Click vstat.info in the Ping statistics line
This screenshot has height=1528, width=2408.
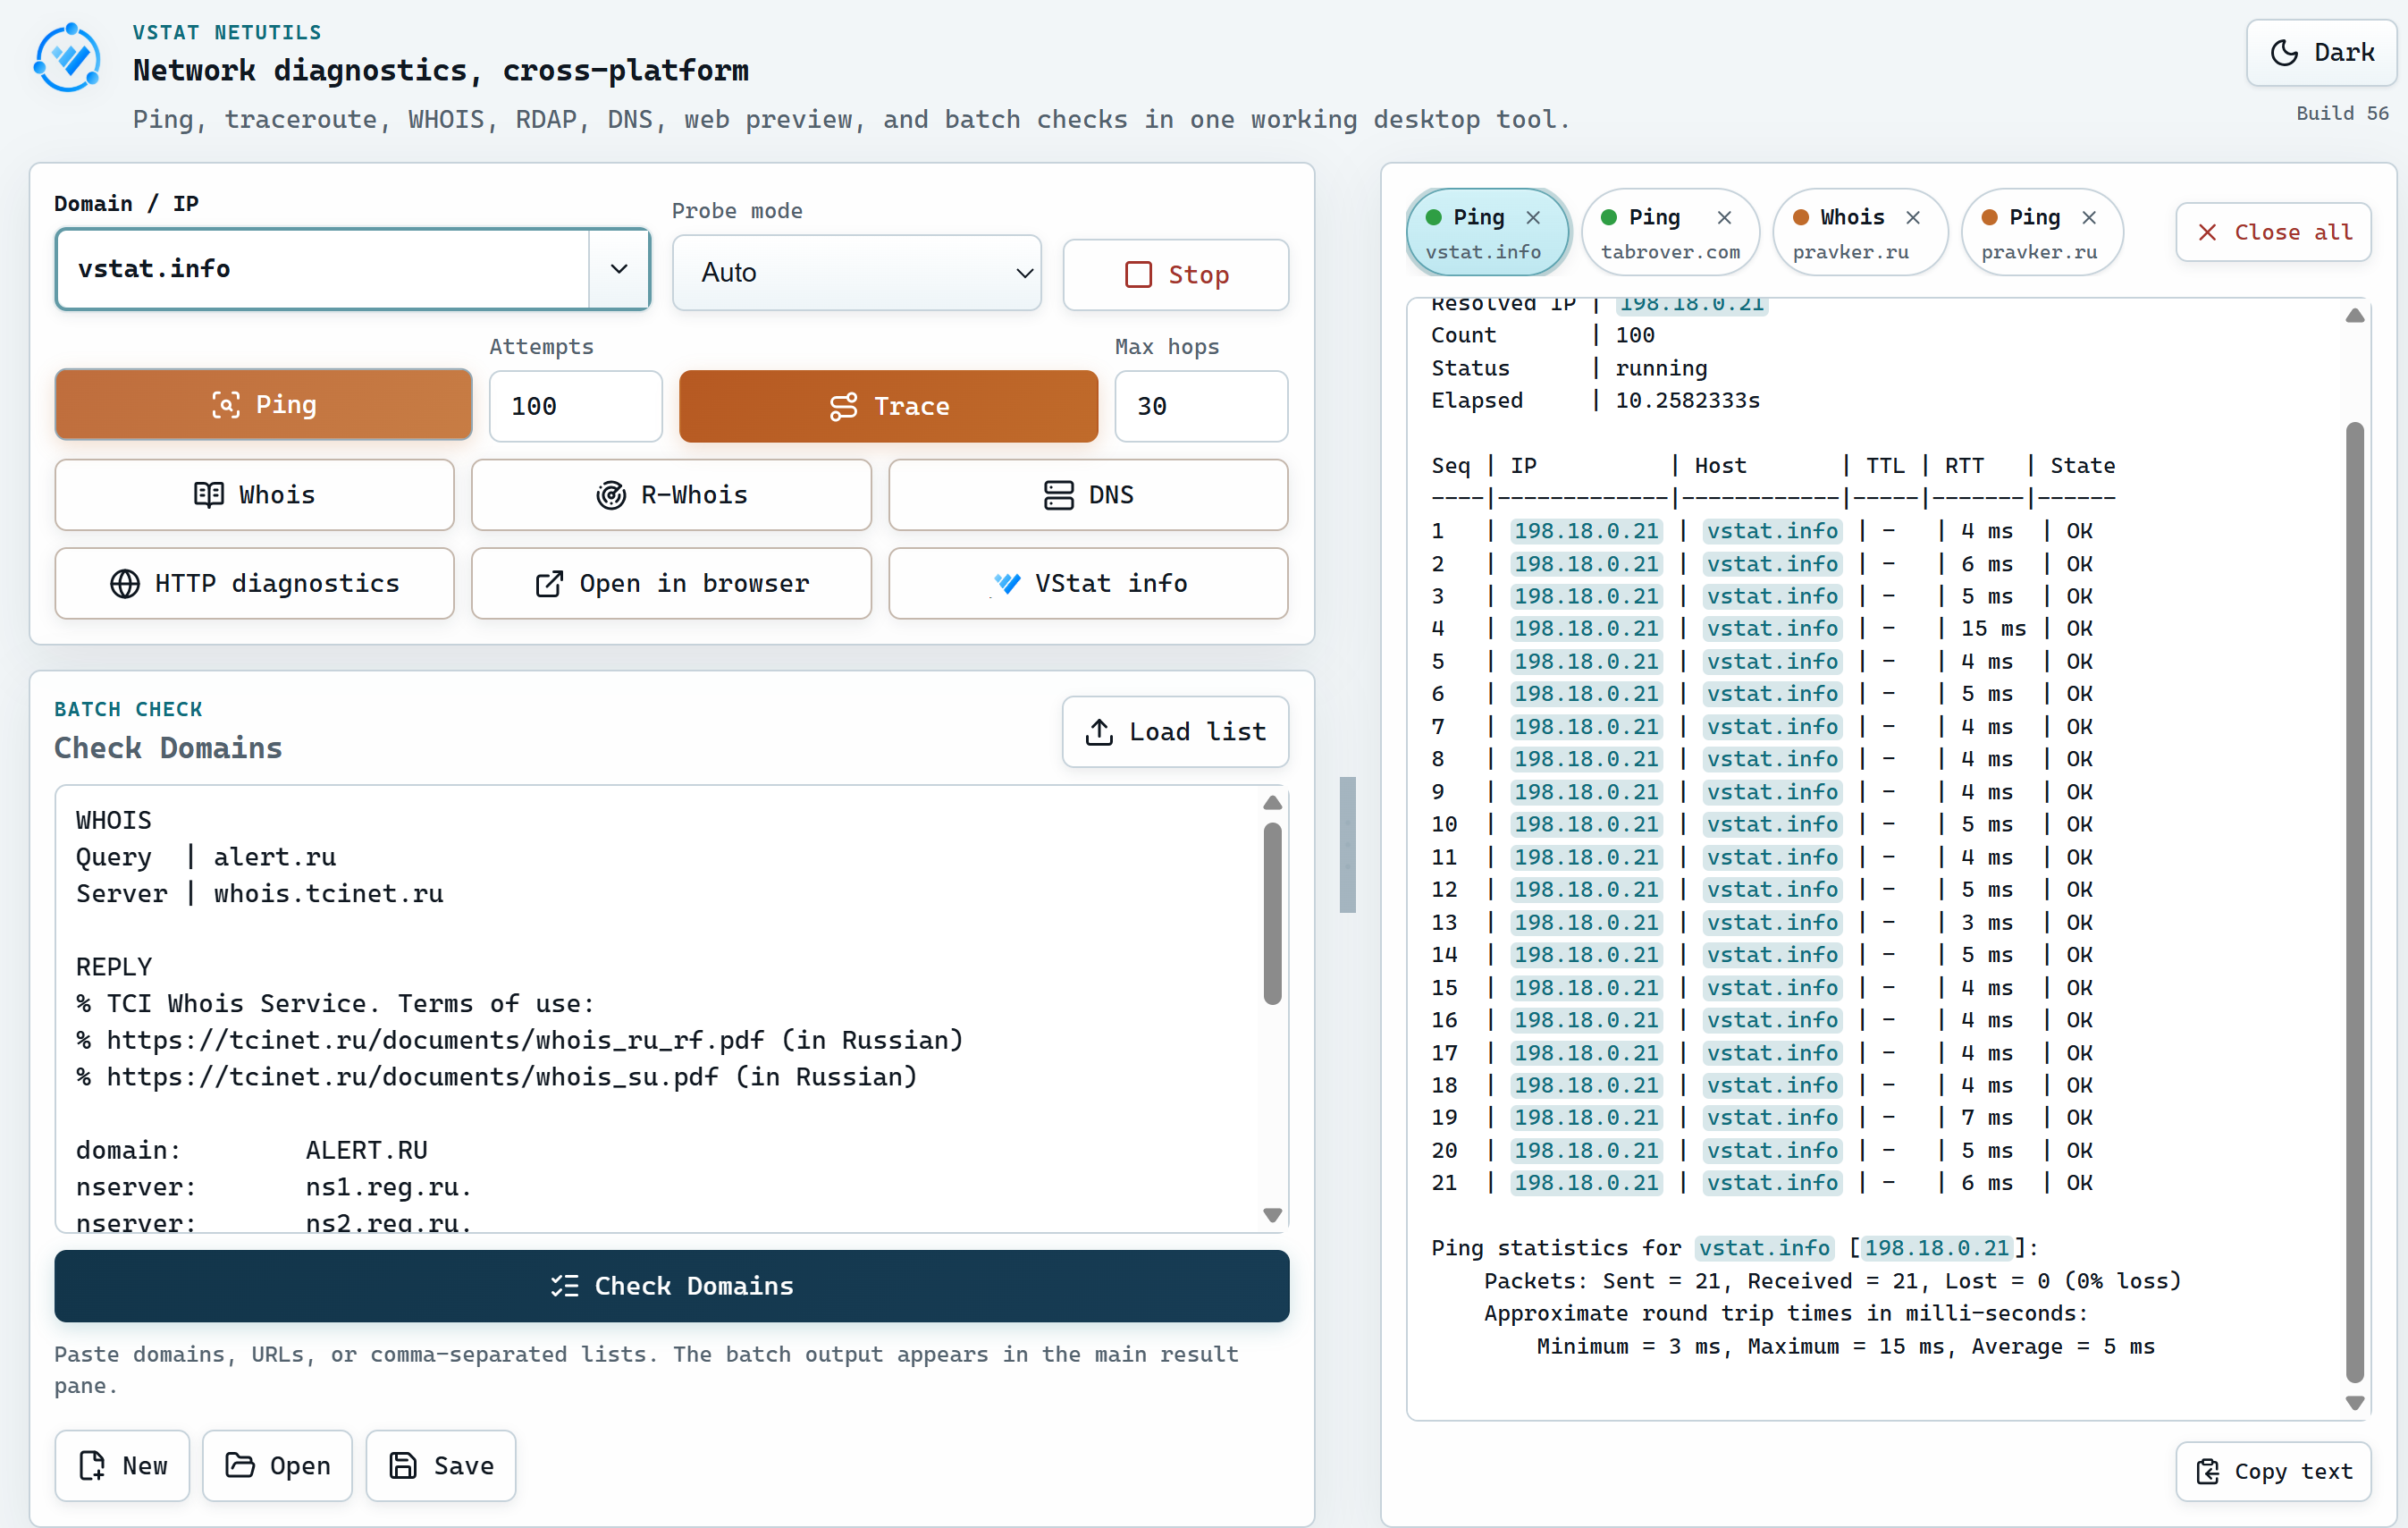tap(1764, 1248)
